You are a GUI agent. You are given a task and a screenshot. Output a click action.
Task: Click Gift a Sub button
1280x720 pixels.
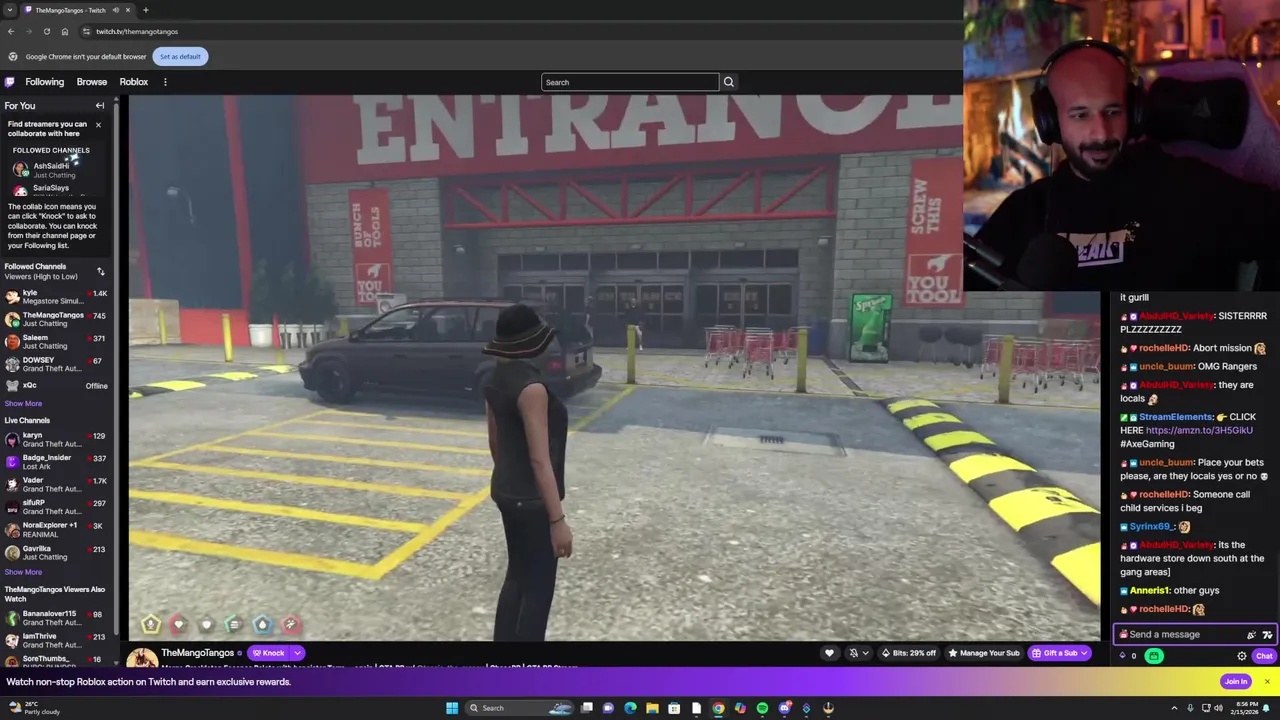(x=1056, y=653)
